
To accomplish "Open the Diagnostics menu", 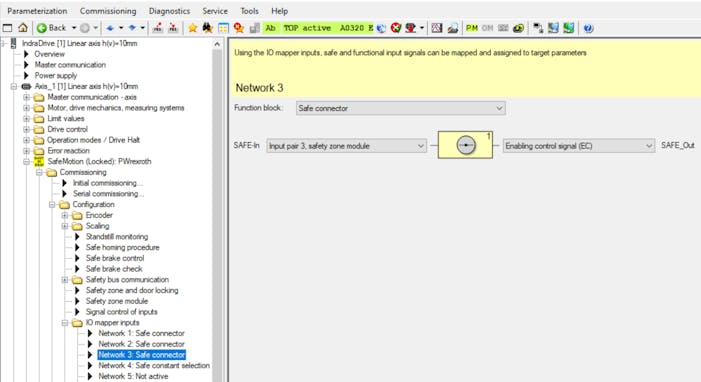I will click(x=169, y=11).
